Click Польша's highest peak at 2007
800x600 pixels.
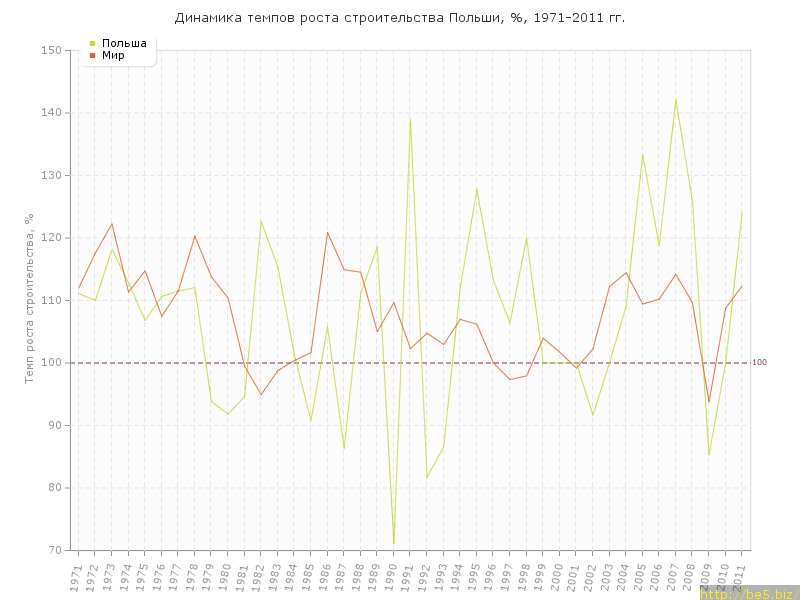click(x=676, y=100)
